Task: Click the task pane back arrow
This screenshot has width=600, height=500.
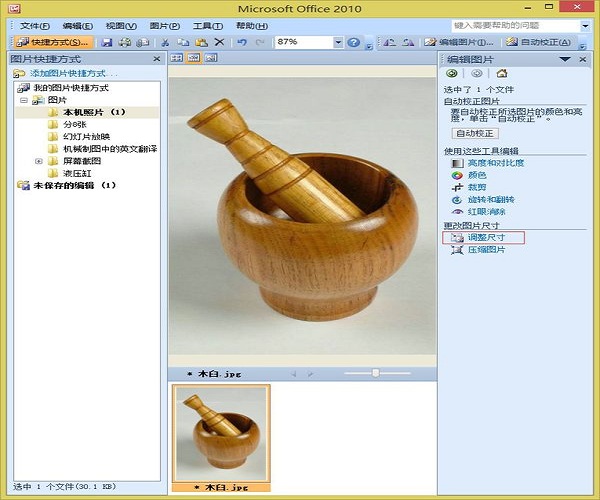Action: click(x=452, y=73)
